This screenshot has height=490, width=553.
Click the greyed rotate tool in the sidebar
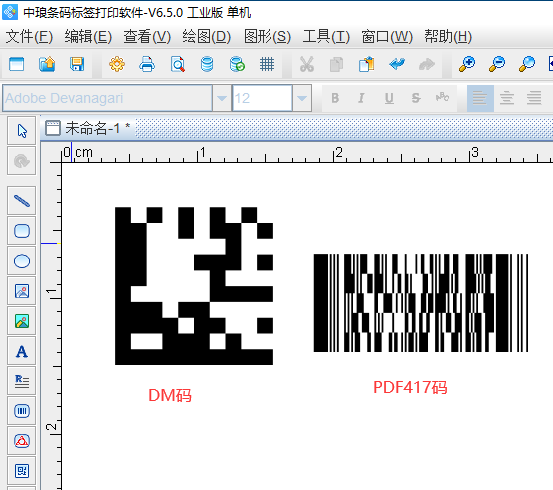click(x=22, y=161)
